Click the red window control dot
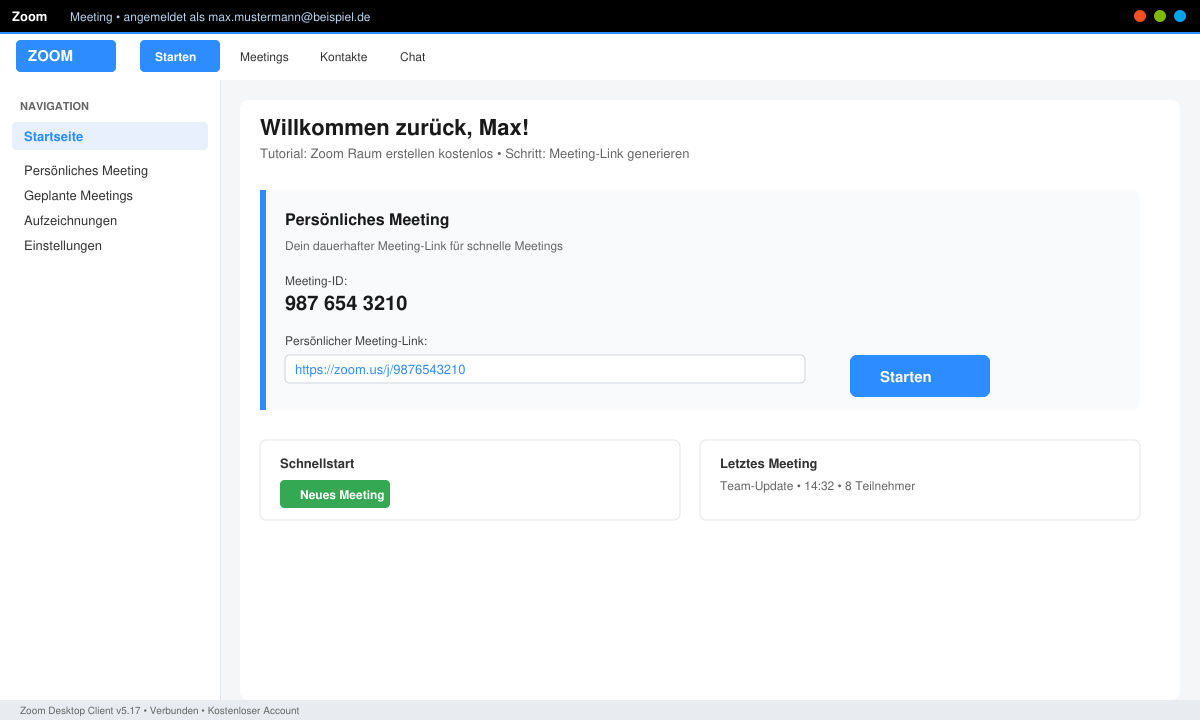Viewport: 1200px width, 720px height. point(1140,16)
